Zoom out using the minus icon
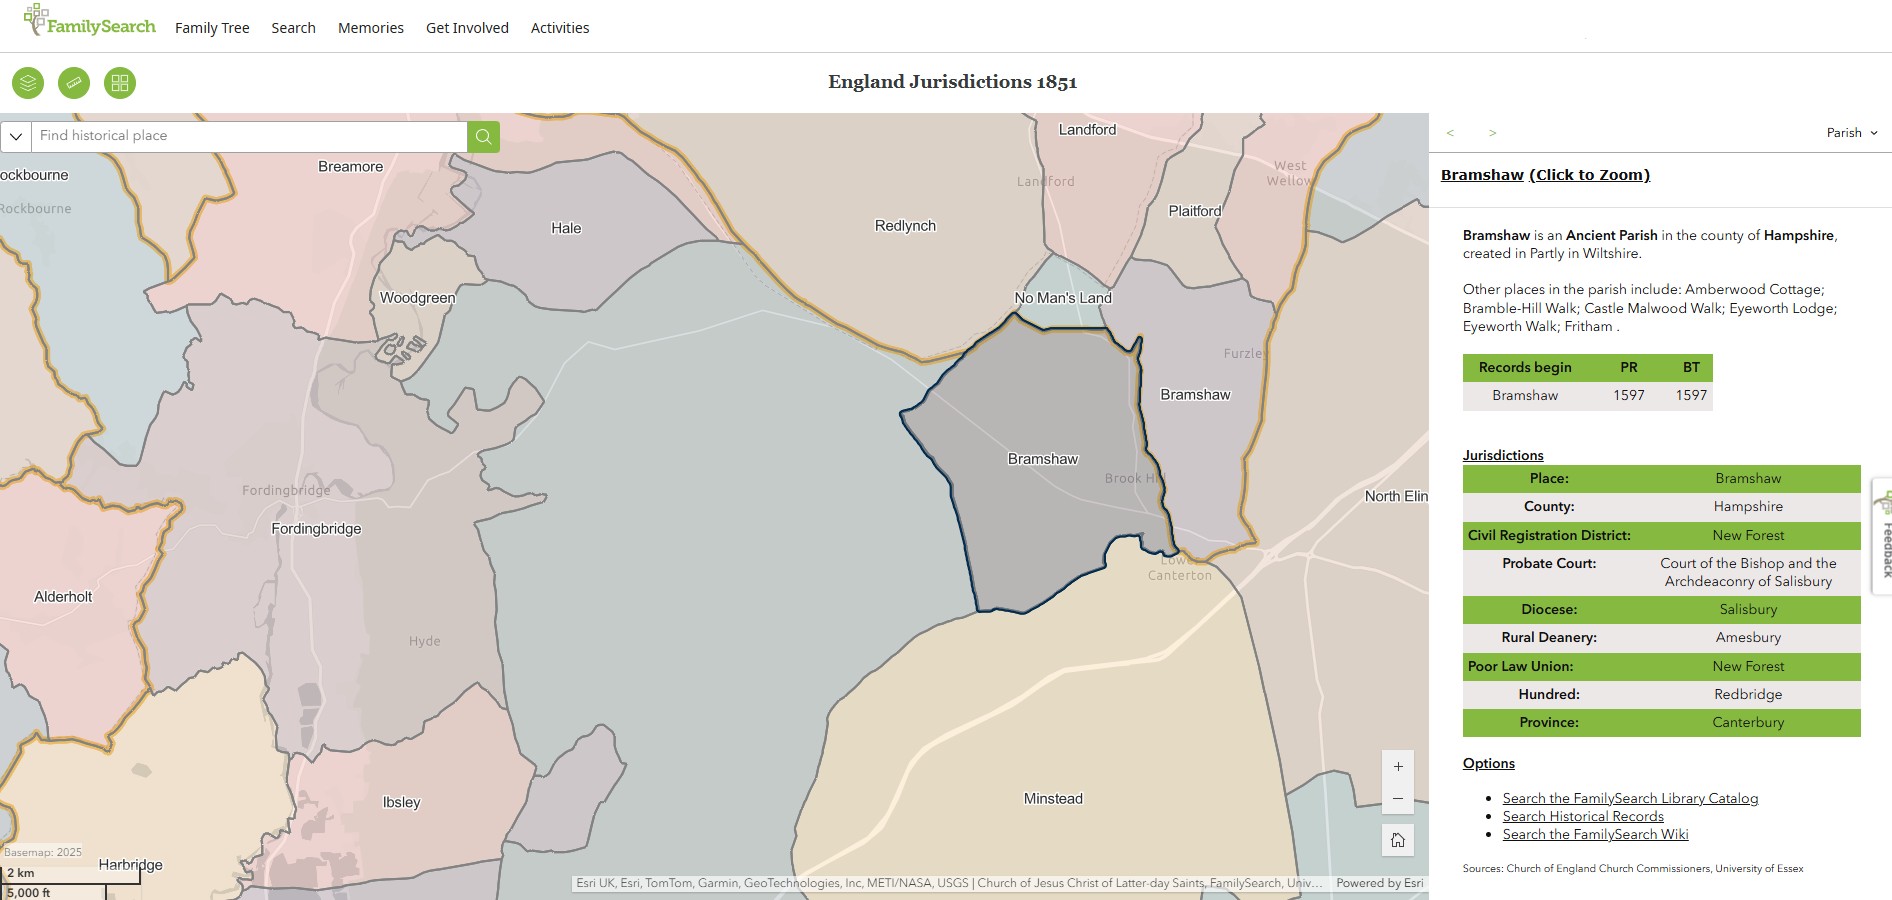 click(1397, 799)
